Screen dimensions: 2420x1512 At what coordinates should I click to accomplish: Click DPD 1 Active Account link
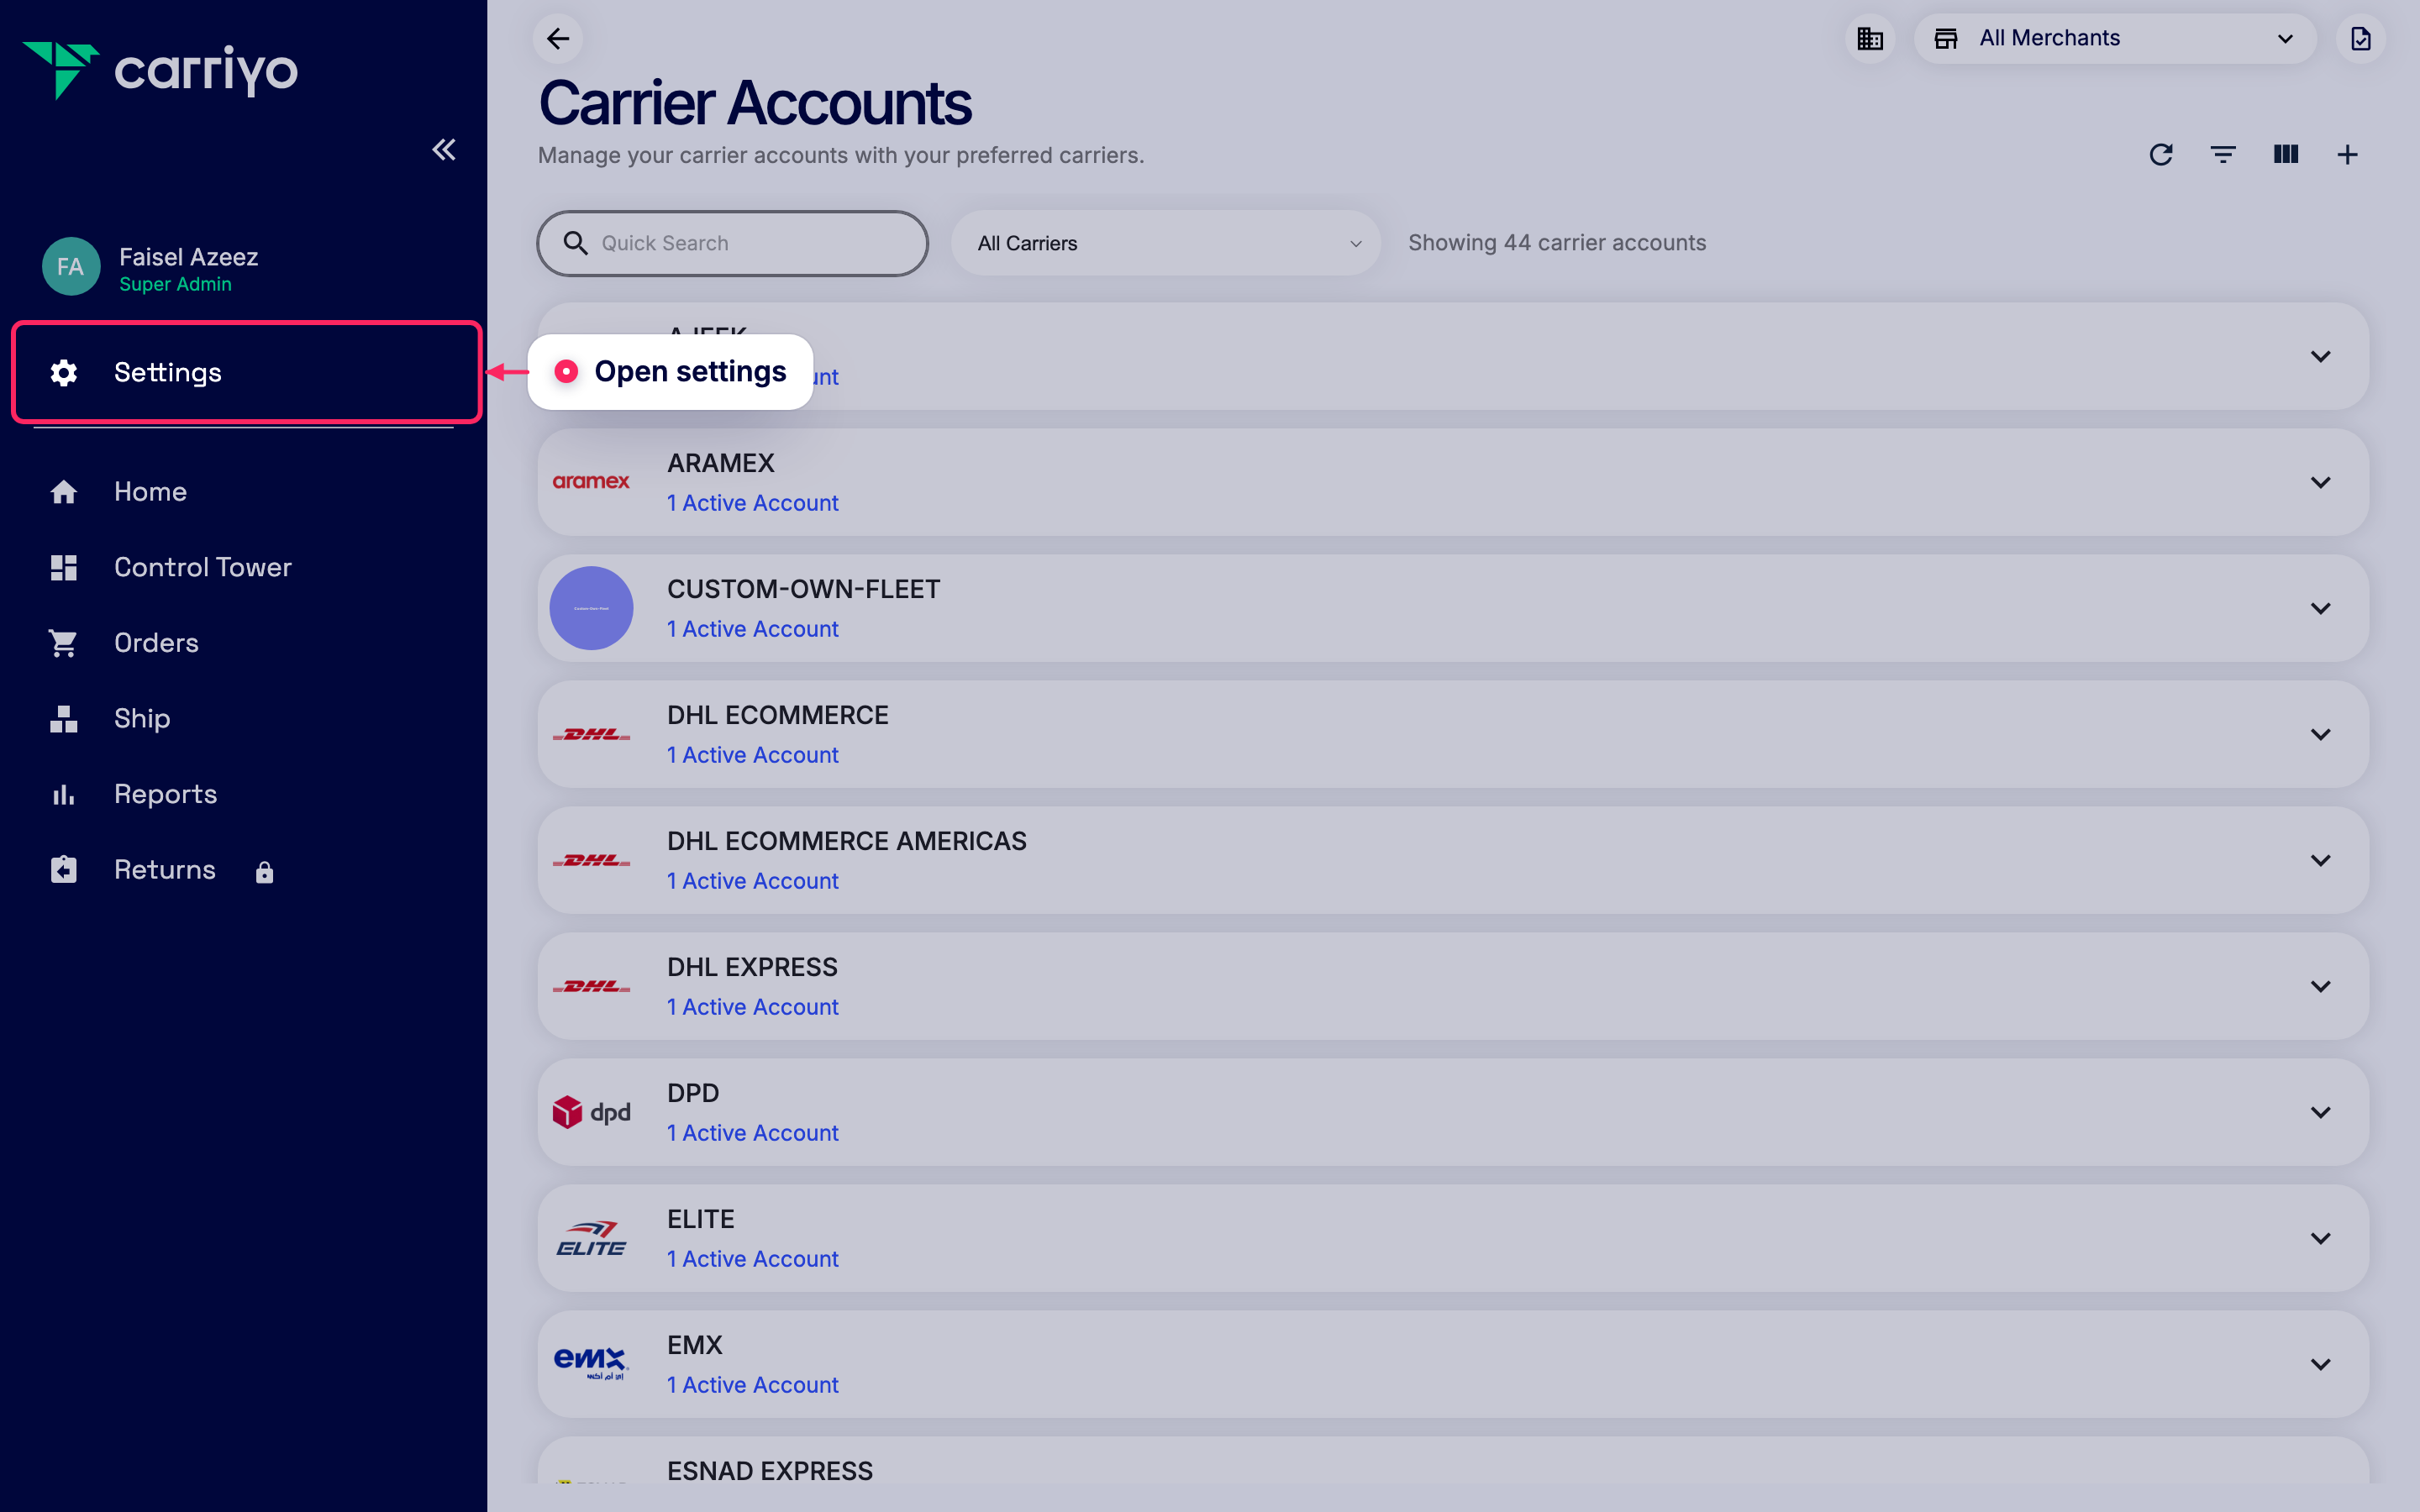(752, 1133)
